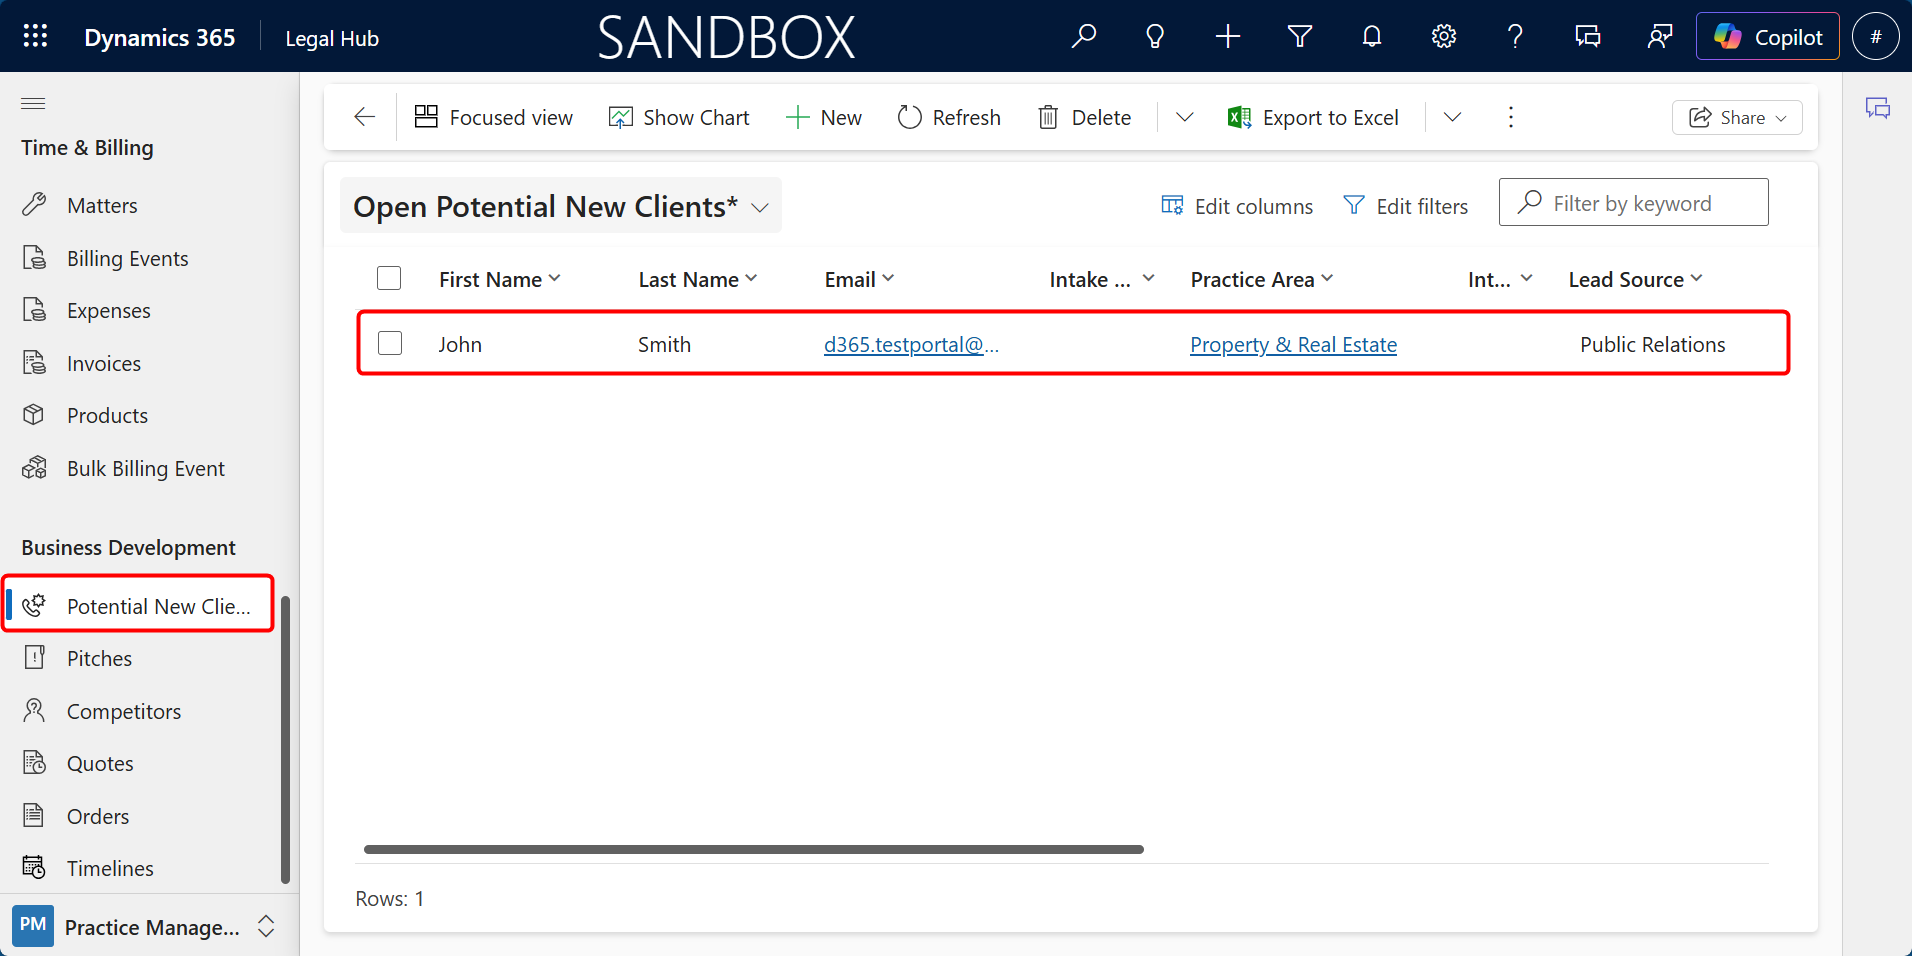Open the Practice Area column menu

coord(1262,279)
